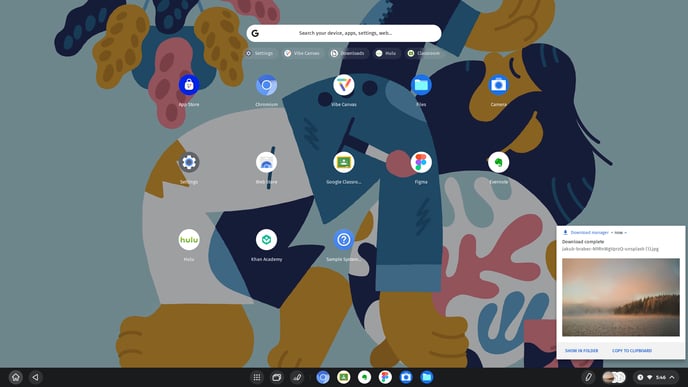Click the Google G logo in search
The width and height of the screenshot is (688, 387).
tap(255, 33)
